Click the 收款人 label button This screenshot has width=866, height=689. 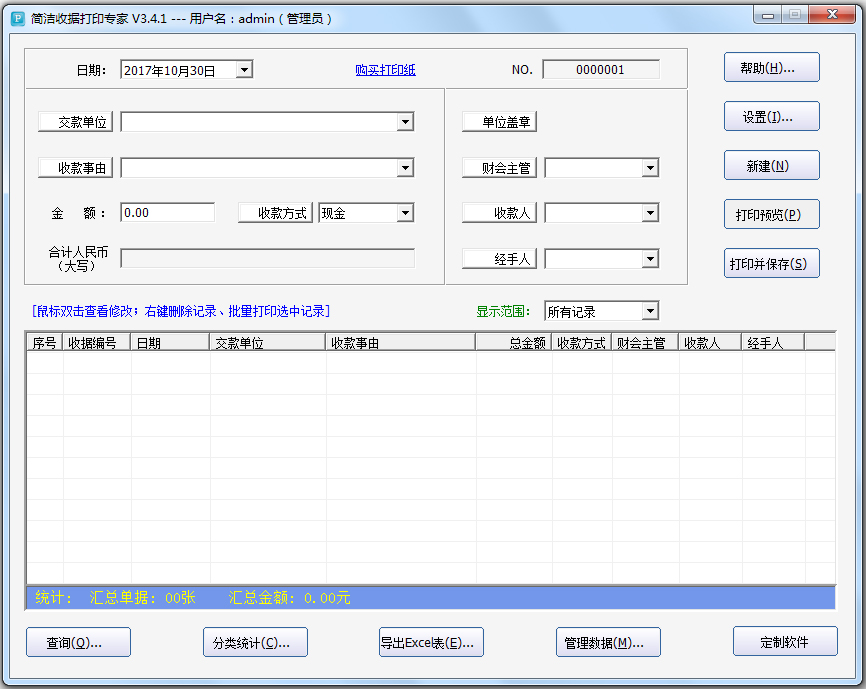[499, 213]
